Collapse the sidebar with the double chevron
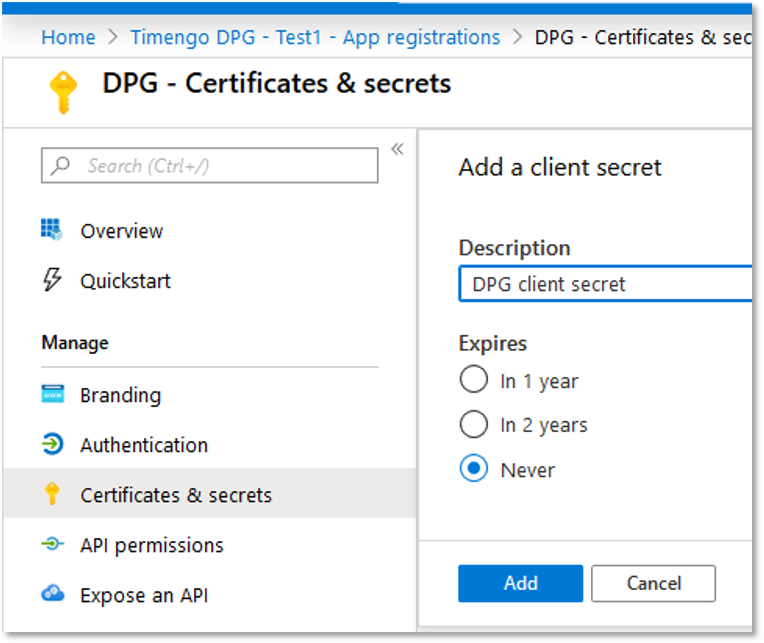The image size is (764, 643). pos(398,149)
